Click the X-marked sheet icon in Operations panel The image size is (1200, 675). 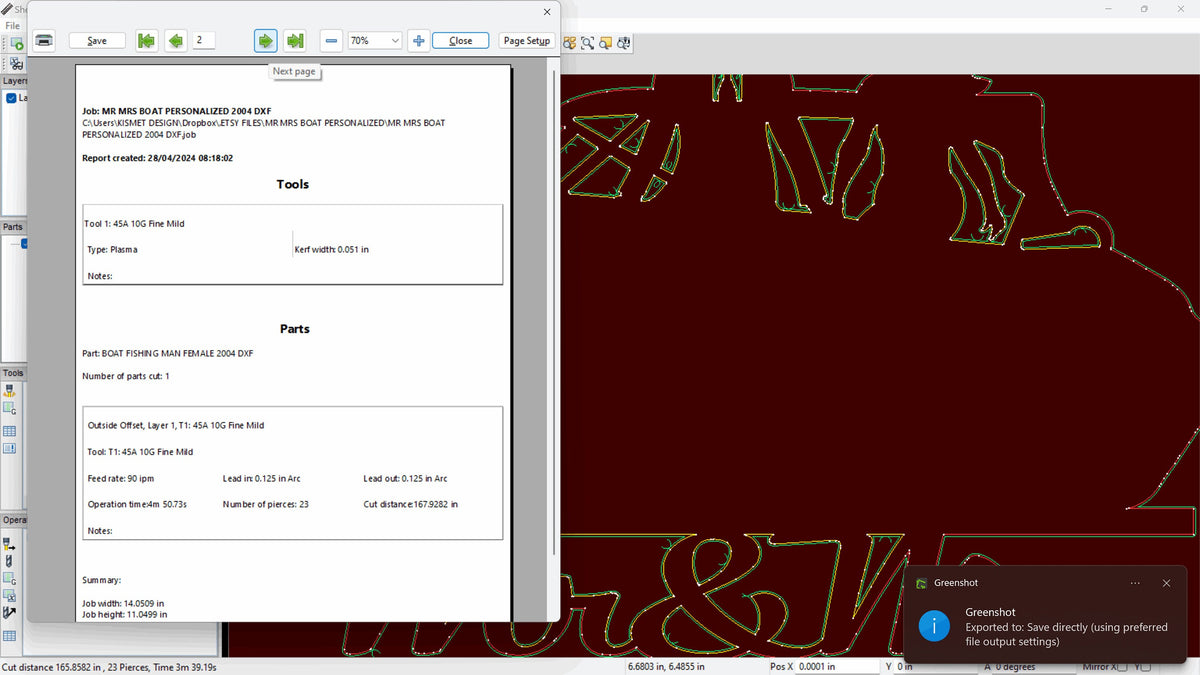(10, 596)
